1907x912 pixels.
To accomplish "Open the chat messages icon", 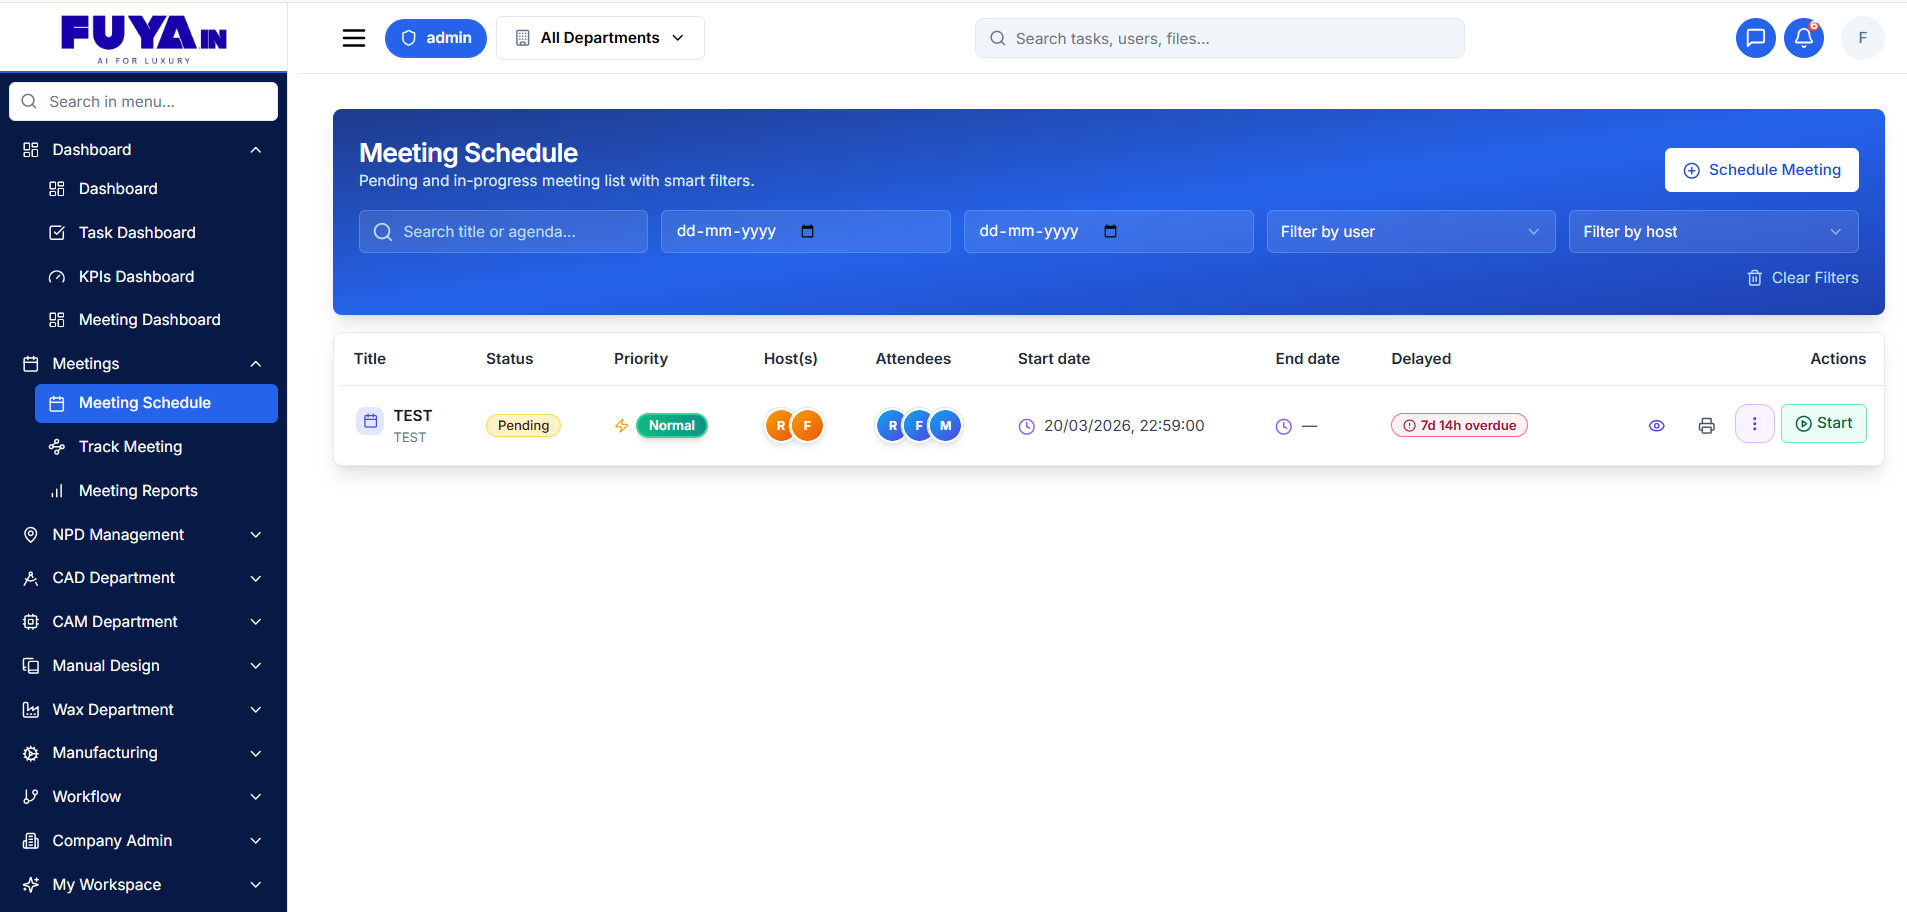I will click(1755, 38).
